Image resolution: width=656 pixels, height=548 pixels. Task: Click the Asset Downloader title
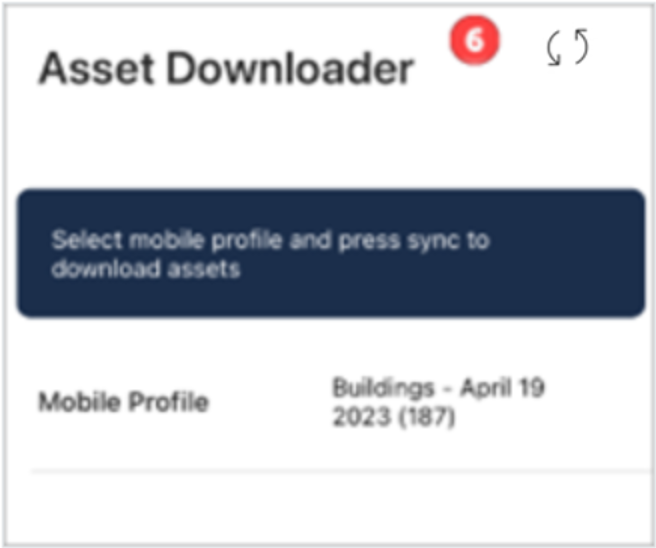tap(226, 70)
